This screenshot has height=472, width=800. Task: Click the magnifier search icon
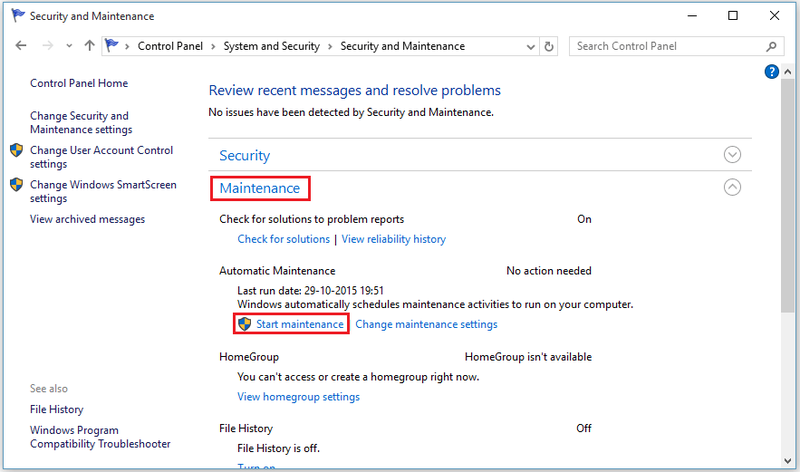pos(771,46)
